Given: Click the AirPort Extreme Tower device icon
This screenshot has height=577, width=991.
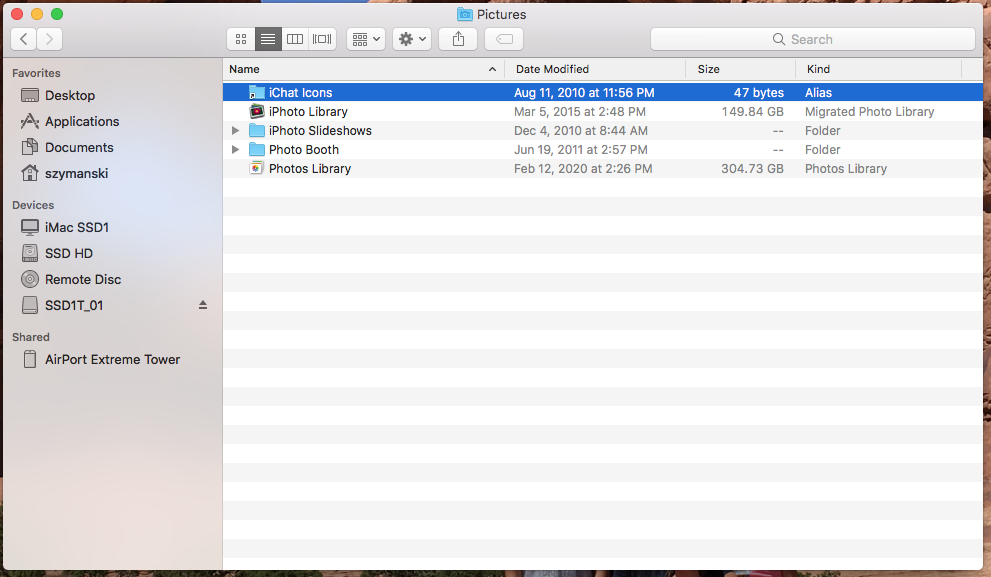Looking at the screenshot, I should click(30, 359).
